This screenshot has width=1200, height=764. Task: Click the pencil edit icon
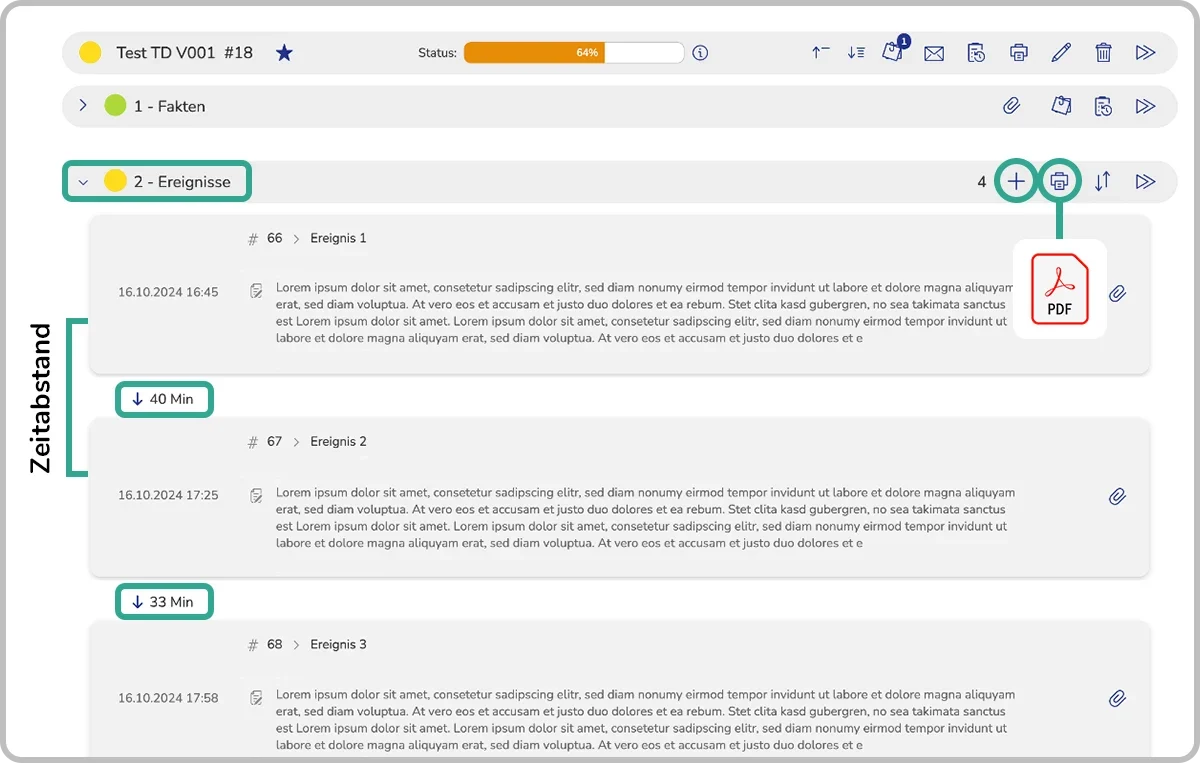(1061, 53)
